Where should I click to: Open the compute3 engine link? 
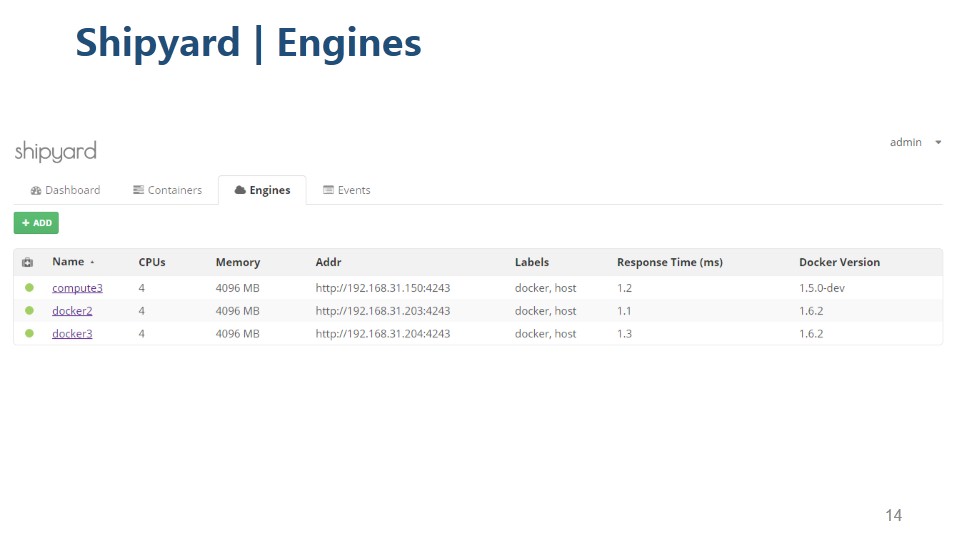[x=77, y=288]
